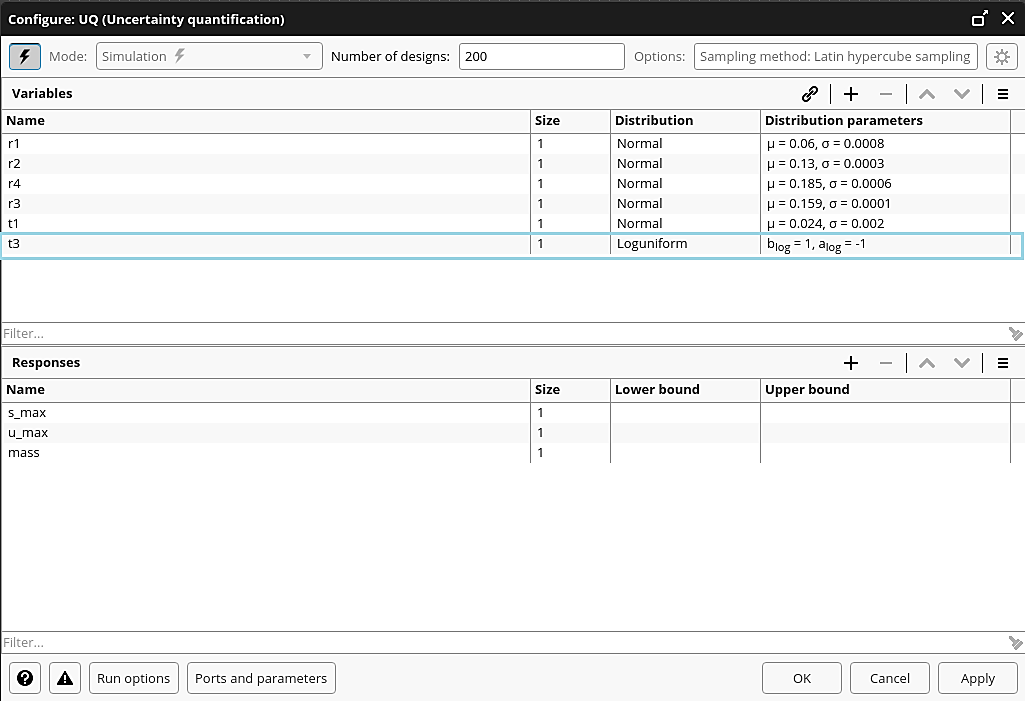Remove response with minus icon
The image size is (1025, 701).
886,363
